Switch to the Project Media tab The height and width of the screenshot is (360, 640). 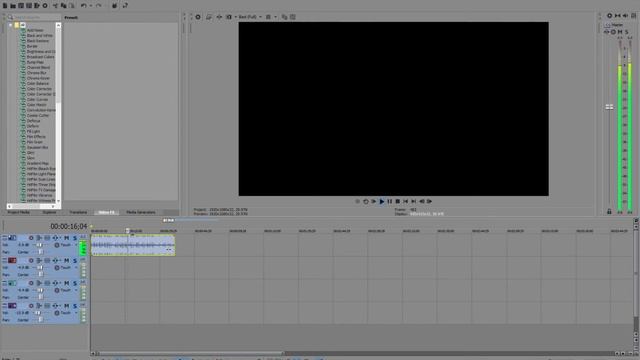(x=19, y=212)
